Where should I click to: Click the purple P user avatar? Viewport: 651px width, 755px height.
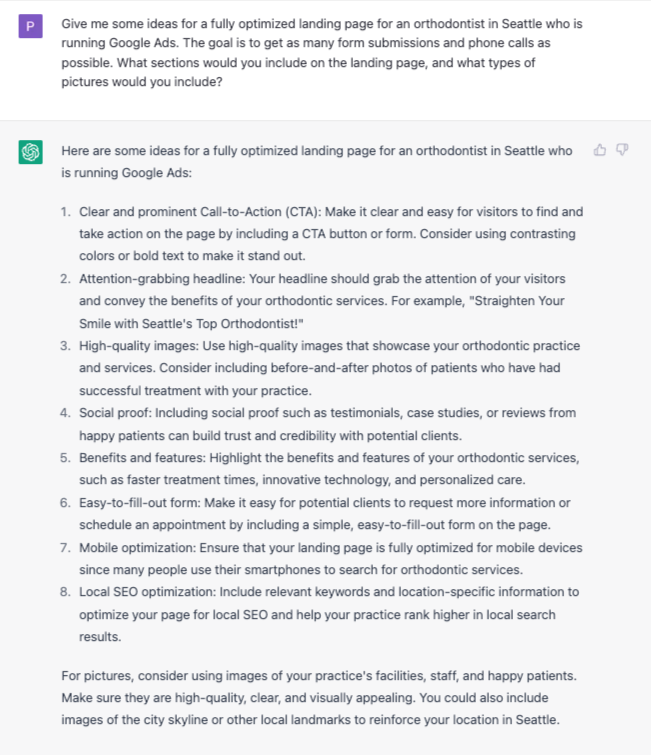pos(30,26)
